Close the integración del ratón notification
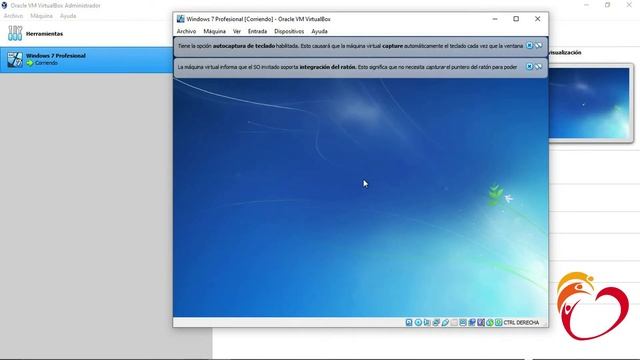 [x=529, y=67]
